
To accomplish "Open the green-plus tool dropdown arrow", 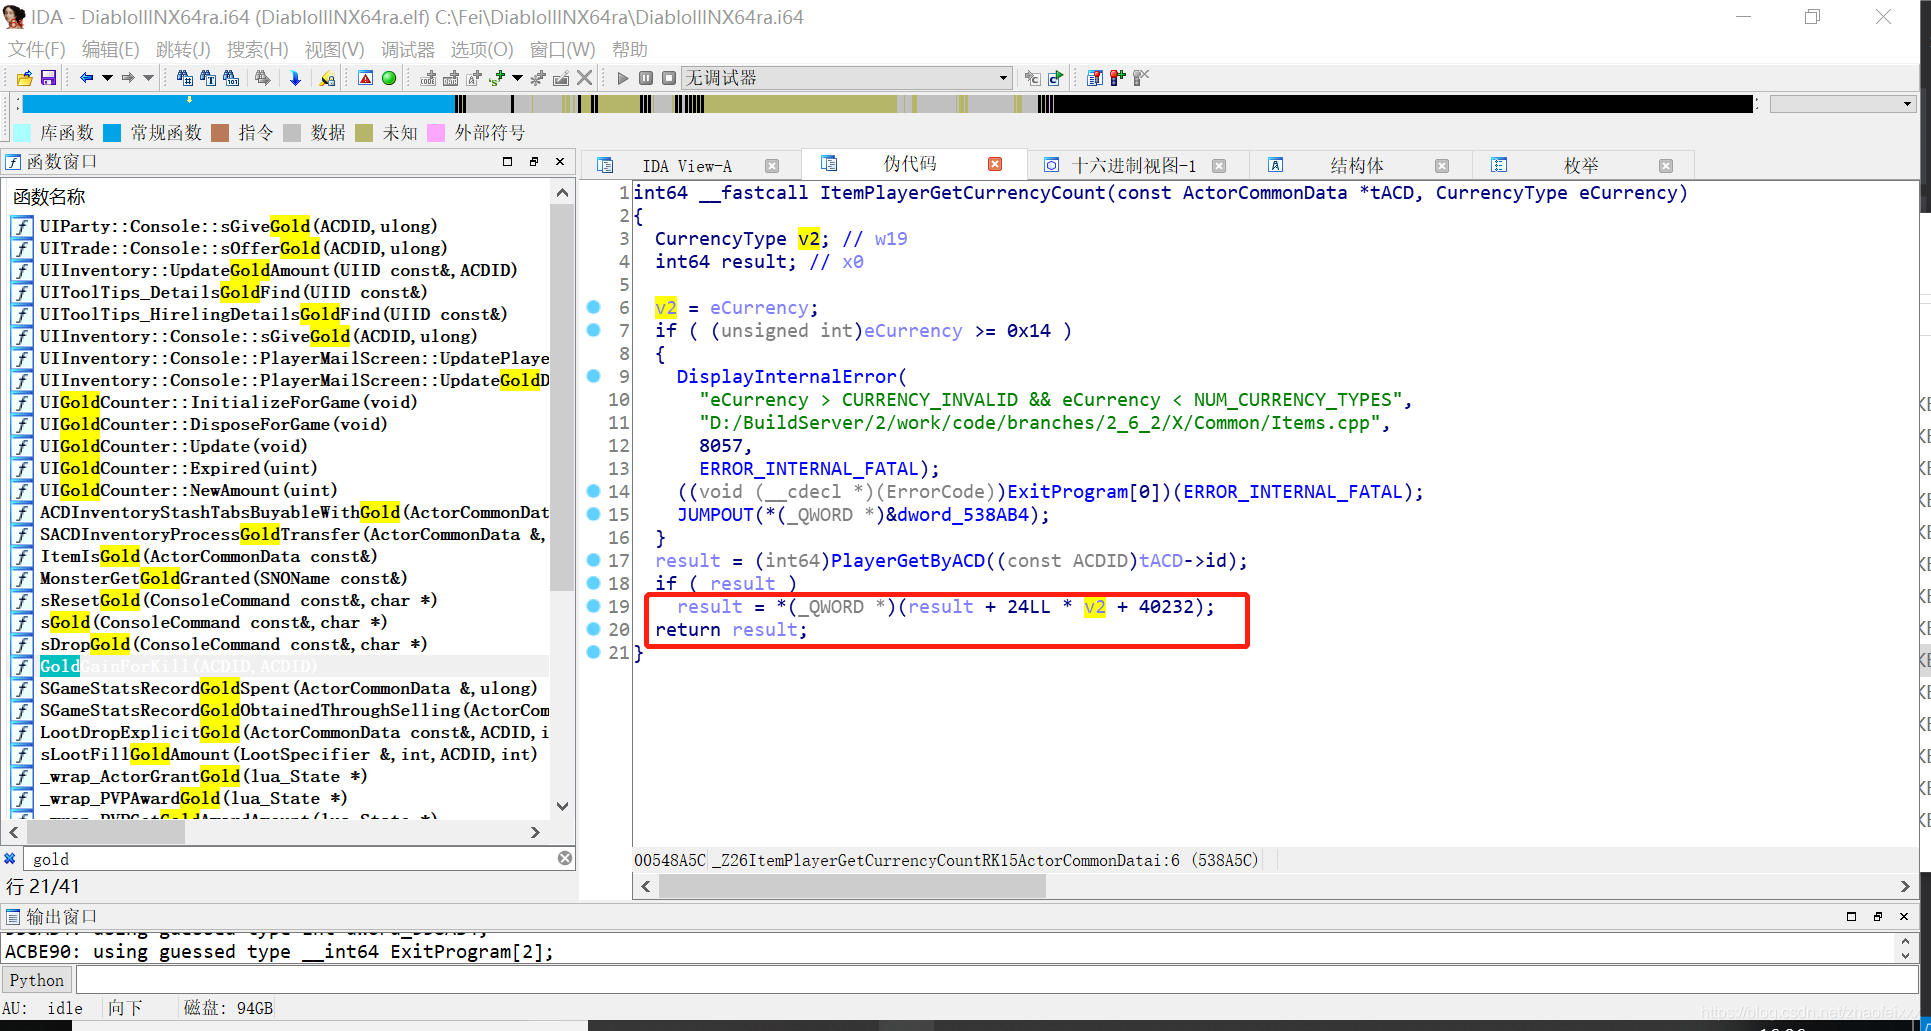I will click(517, 78).
